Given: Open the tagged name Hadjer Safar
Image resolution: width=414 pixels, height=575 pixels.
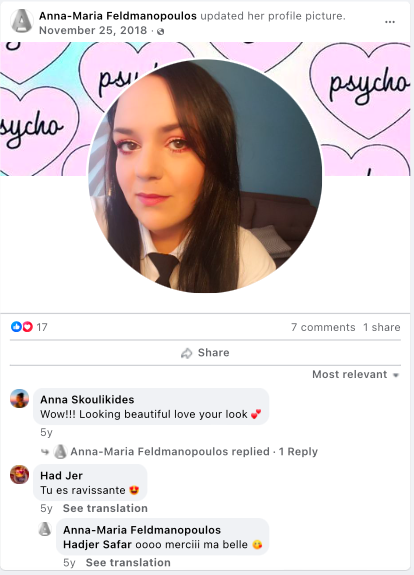Looking at the screenshot, I should tap(97, 545).
